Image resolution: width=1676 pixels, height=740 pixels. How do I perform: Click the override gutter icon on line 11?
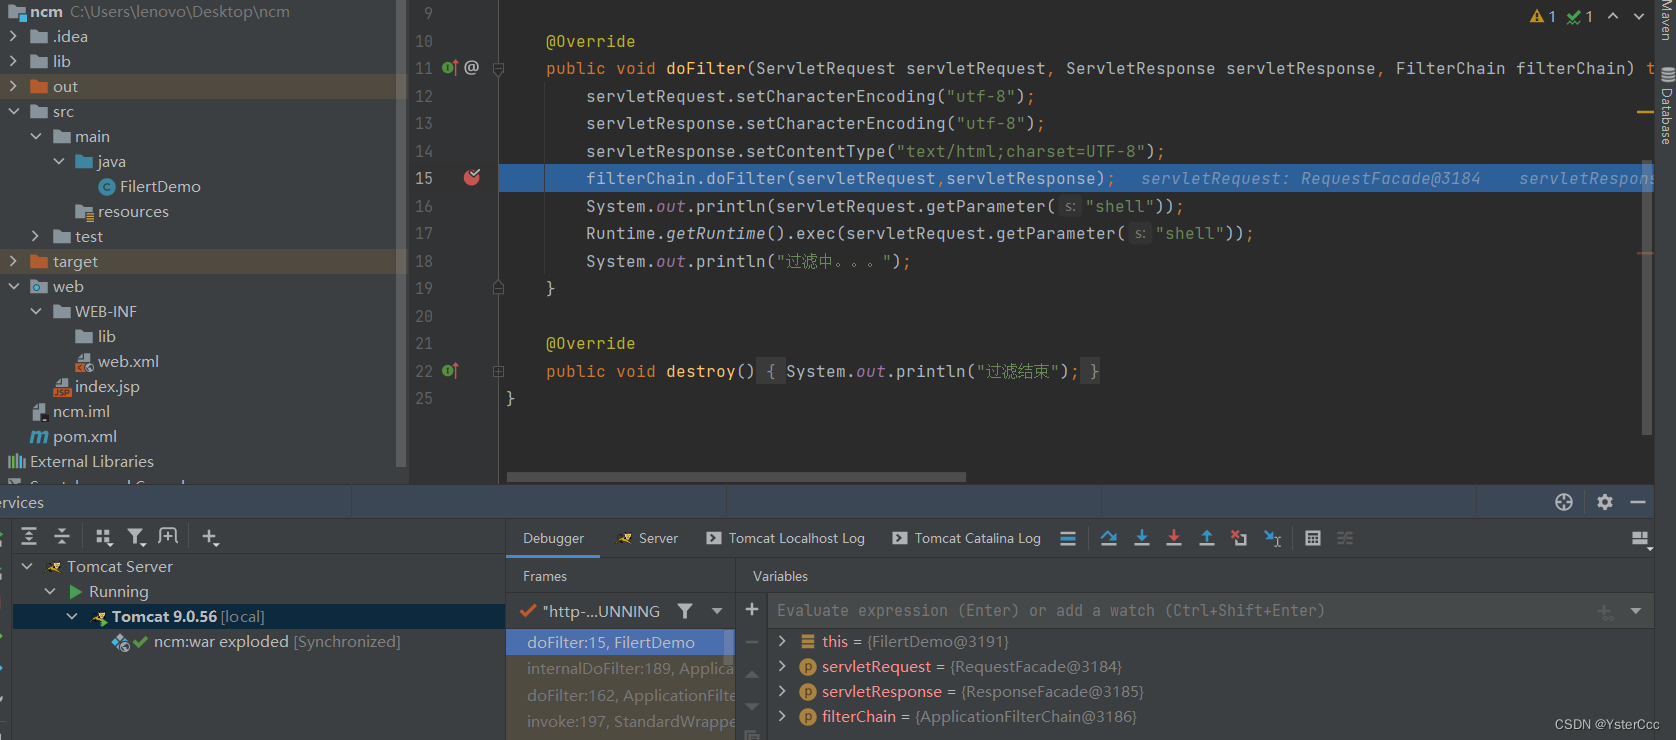point(450,68)
